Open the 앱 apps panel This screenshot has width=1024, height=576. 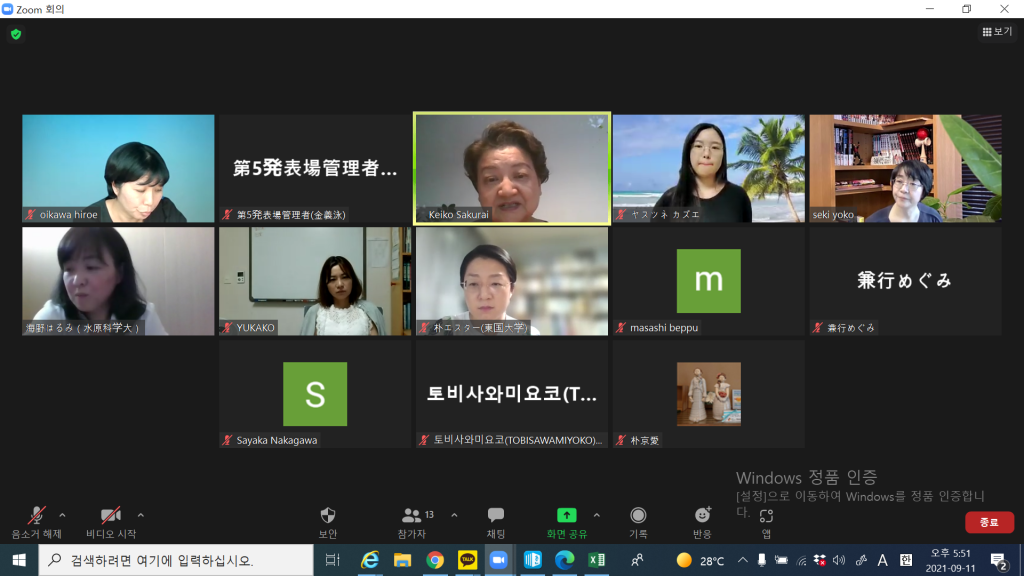[x=766, y=522]
